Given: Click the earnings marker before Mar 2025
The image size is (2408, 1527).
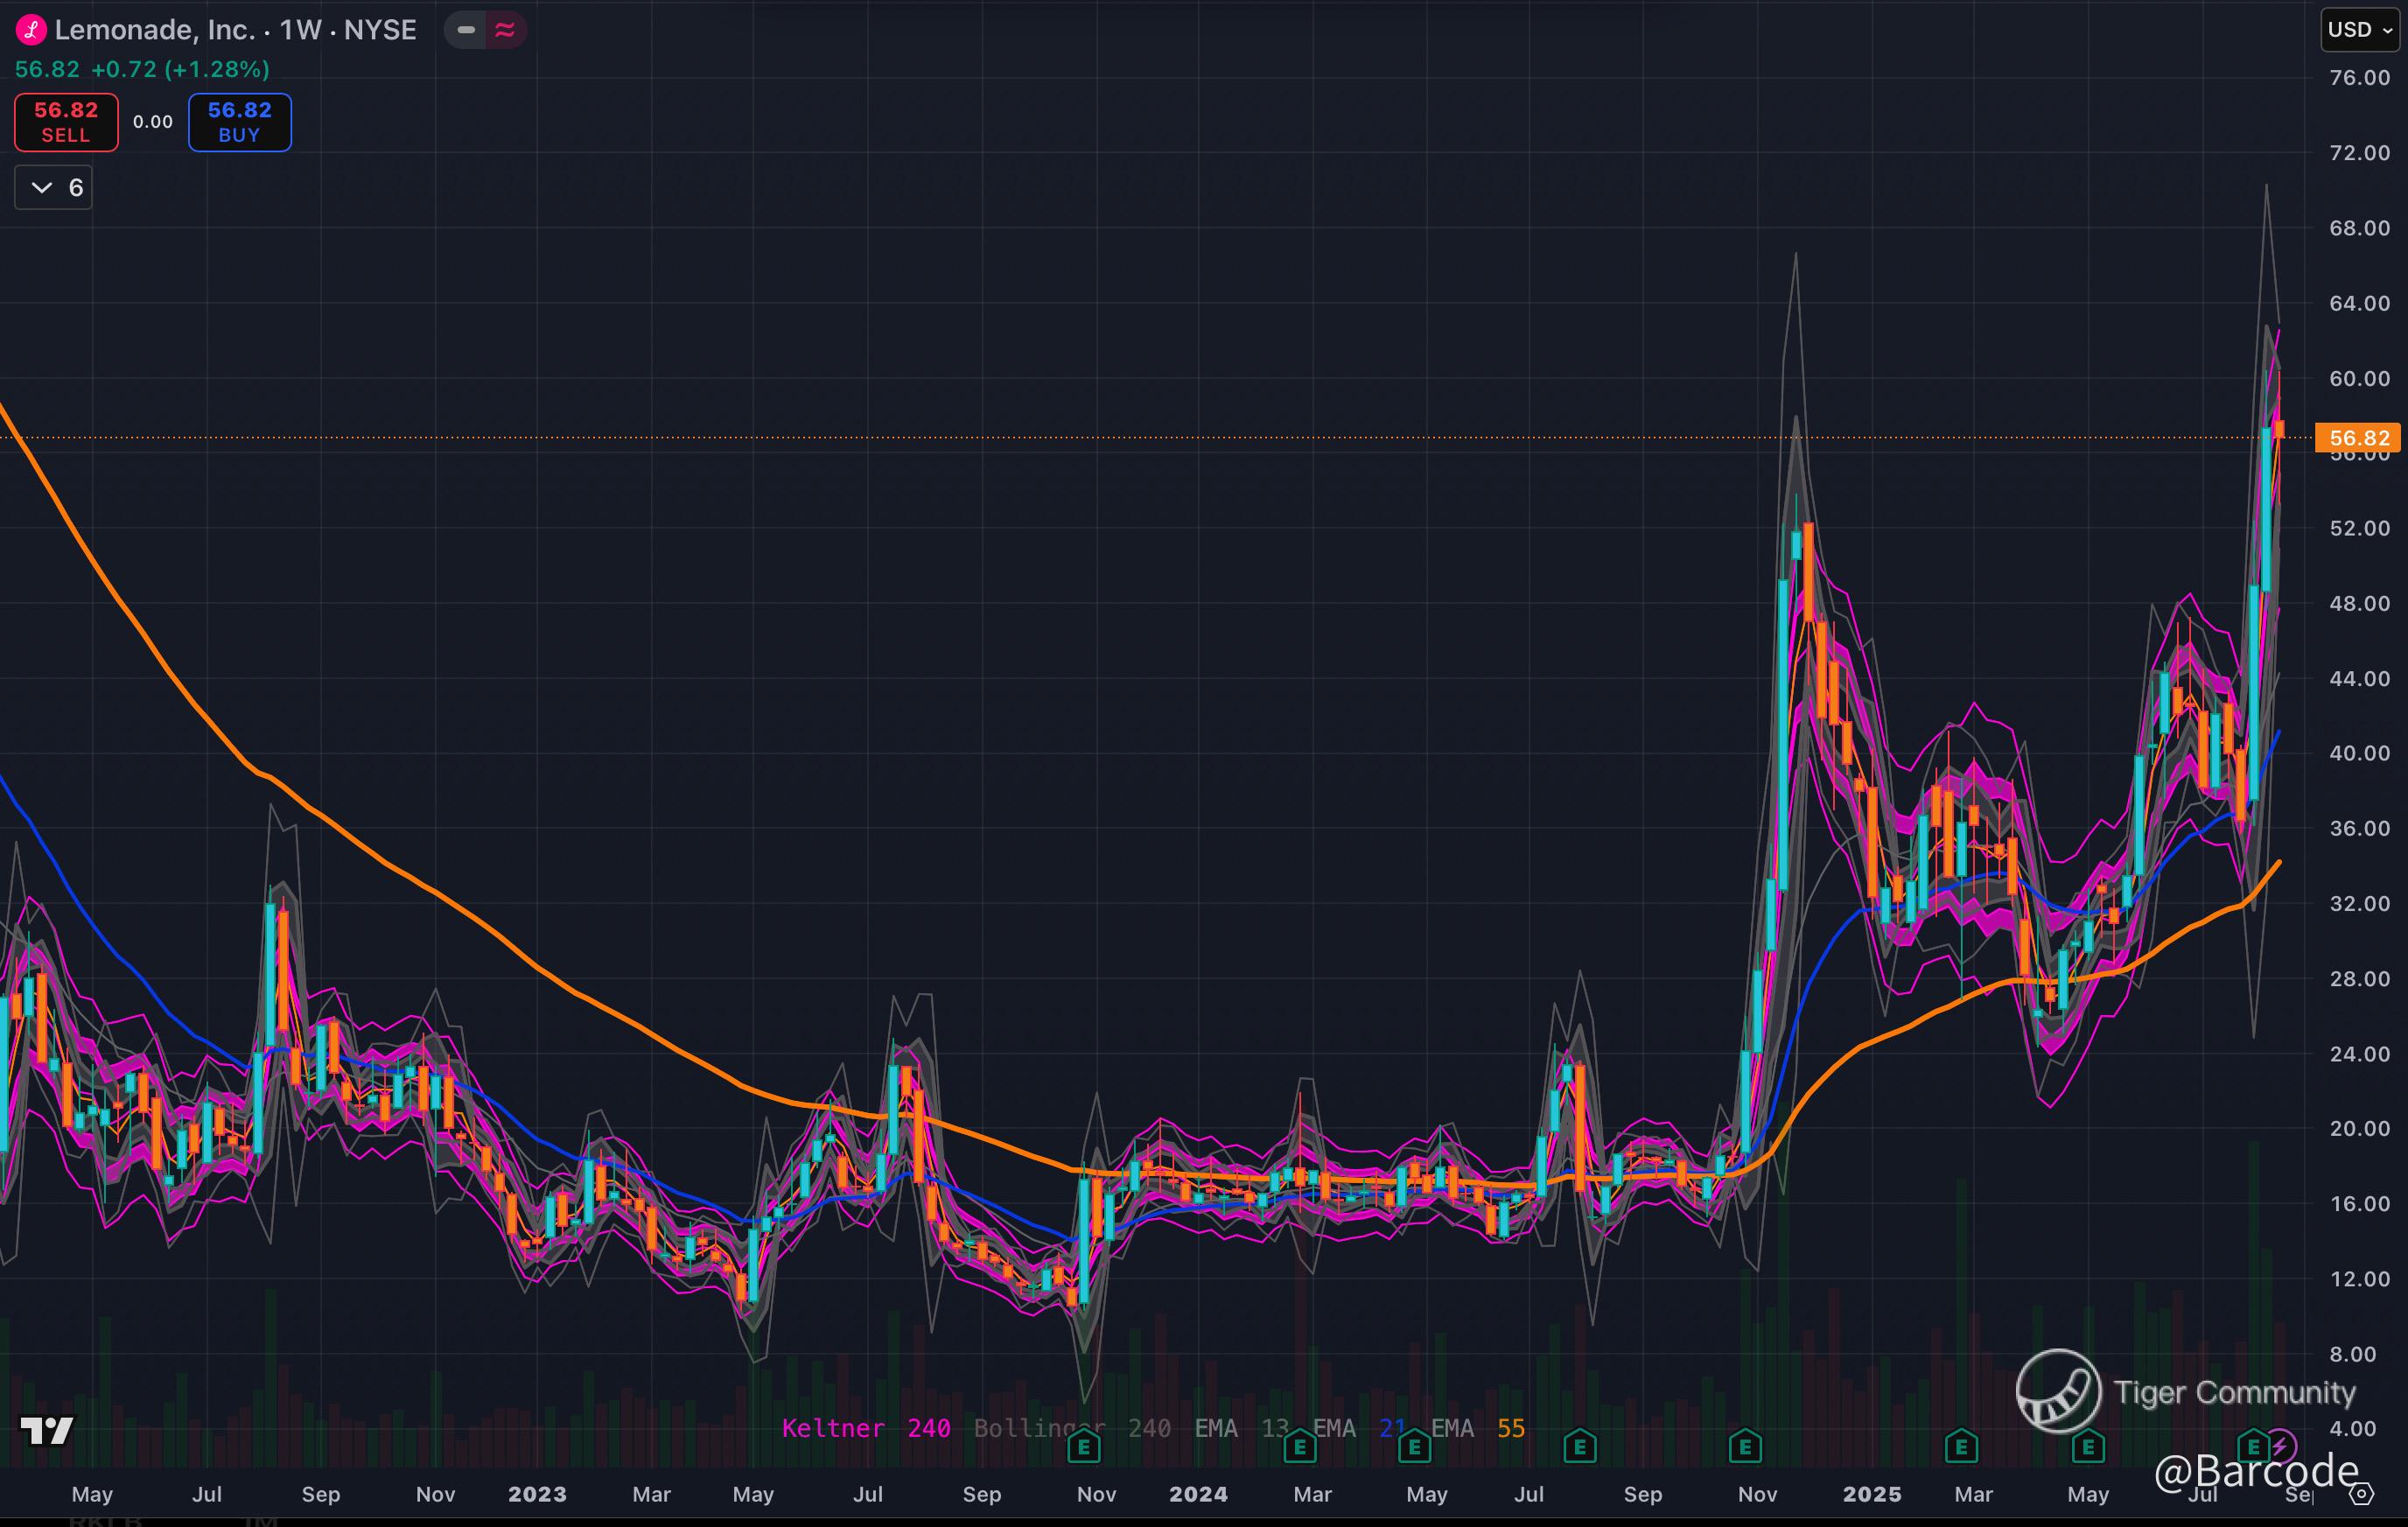Looking at the screenshot, I should point(1961,1446).
